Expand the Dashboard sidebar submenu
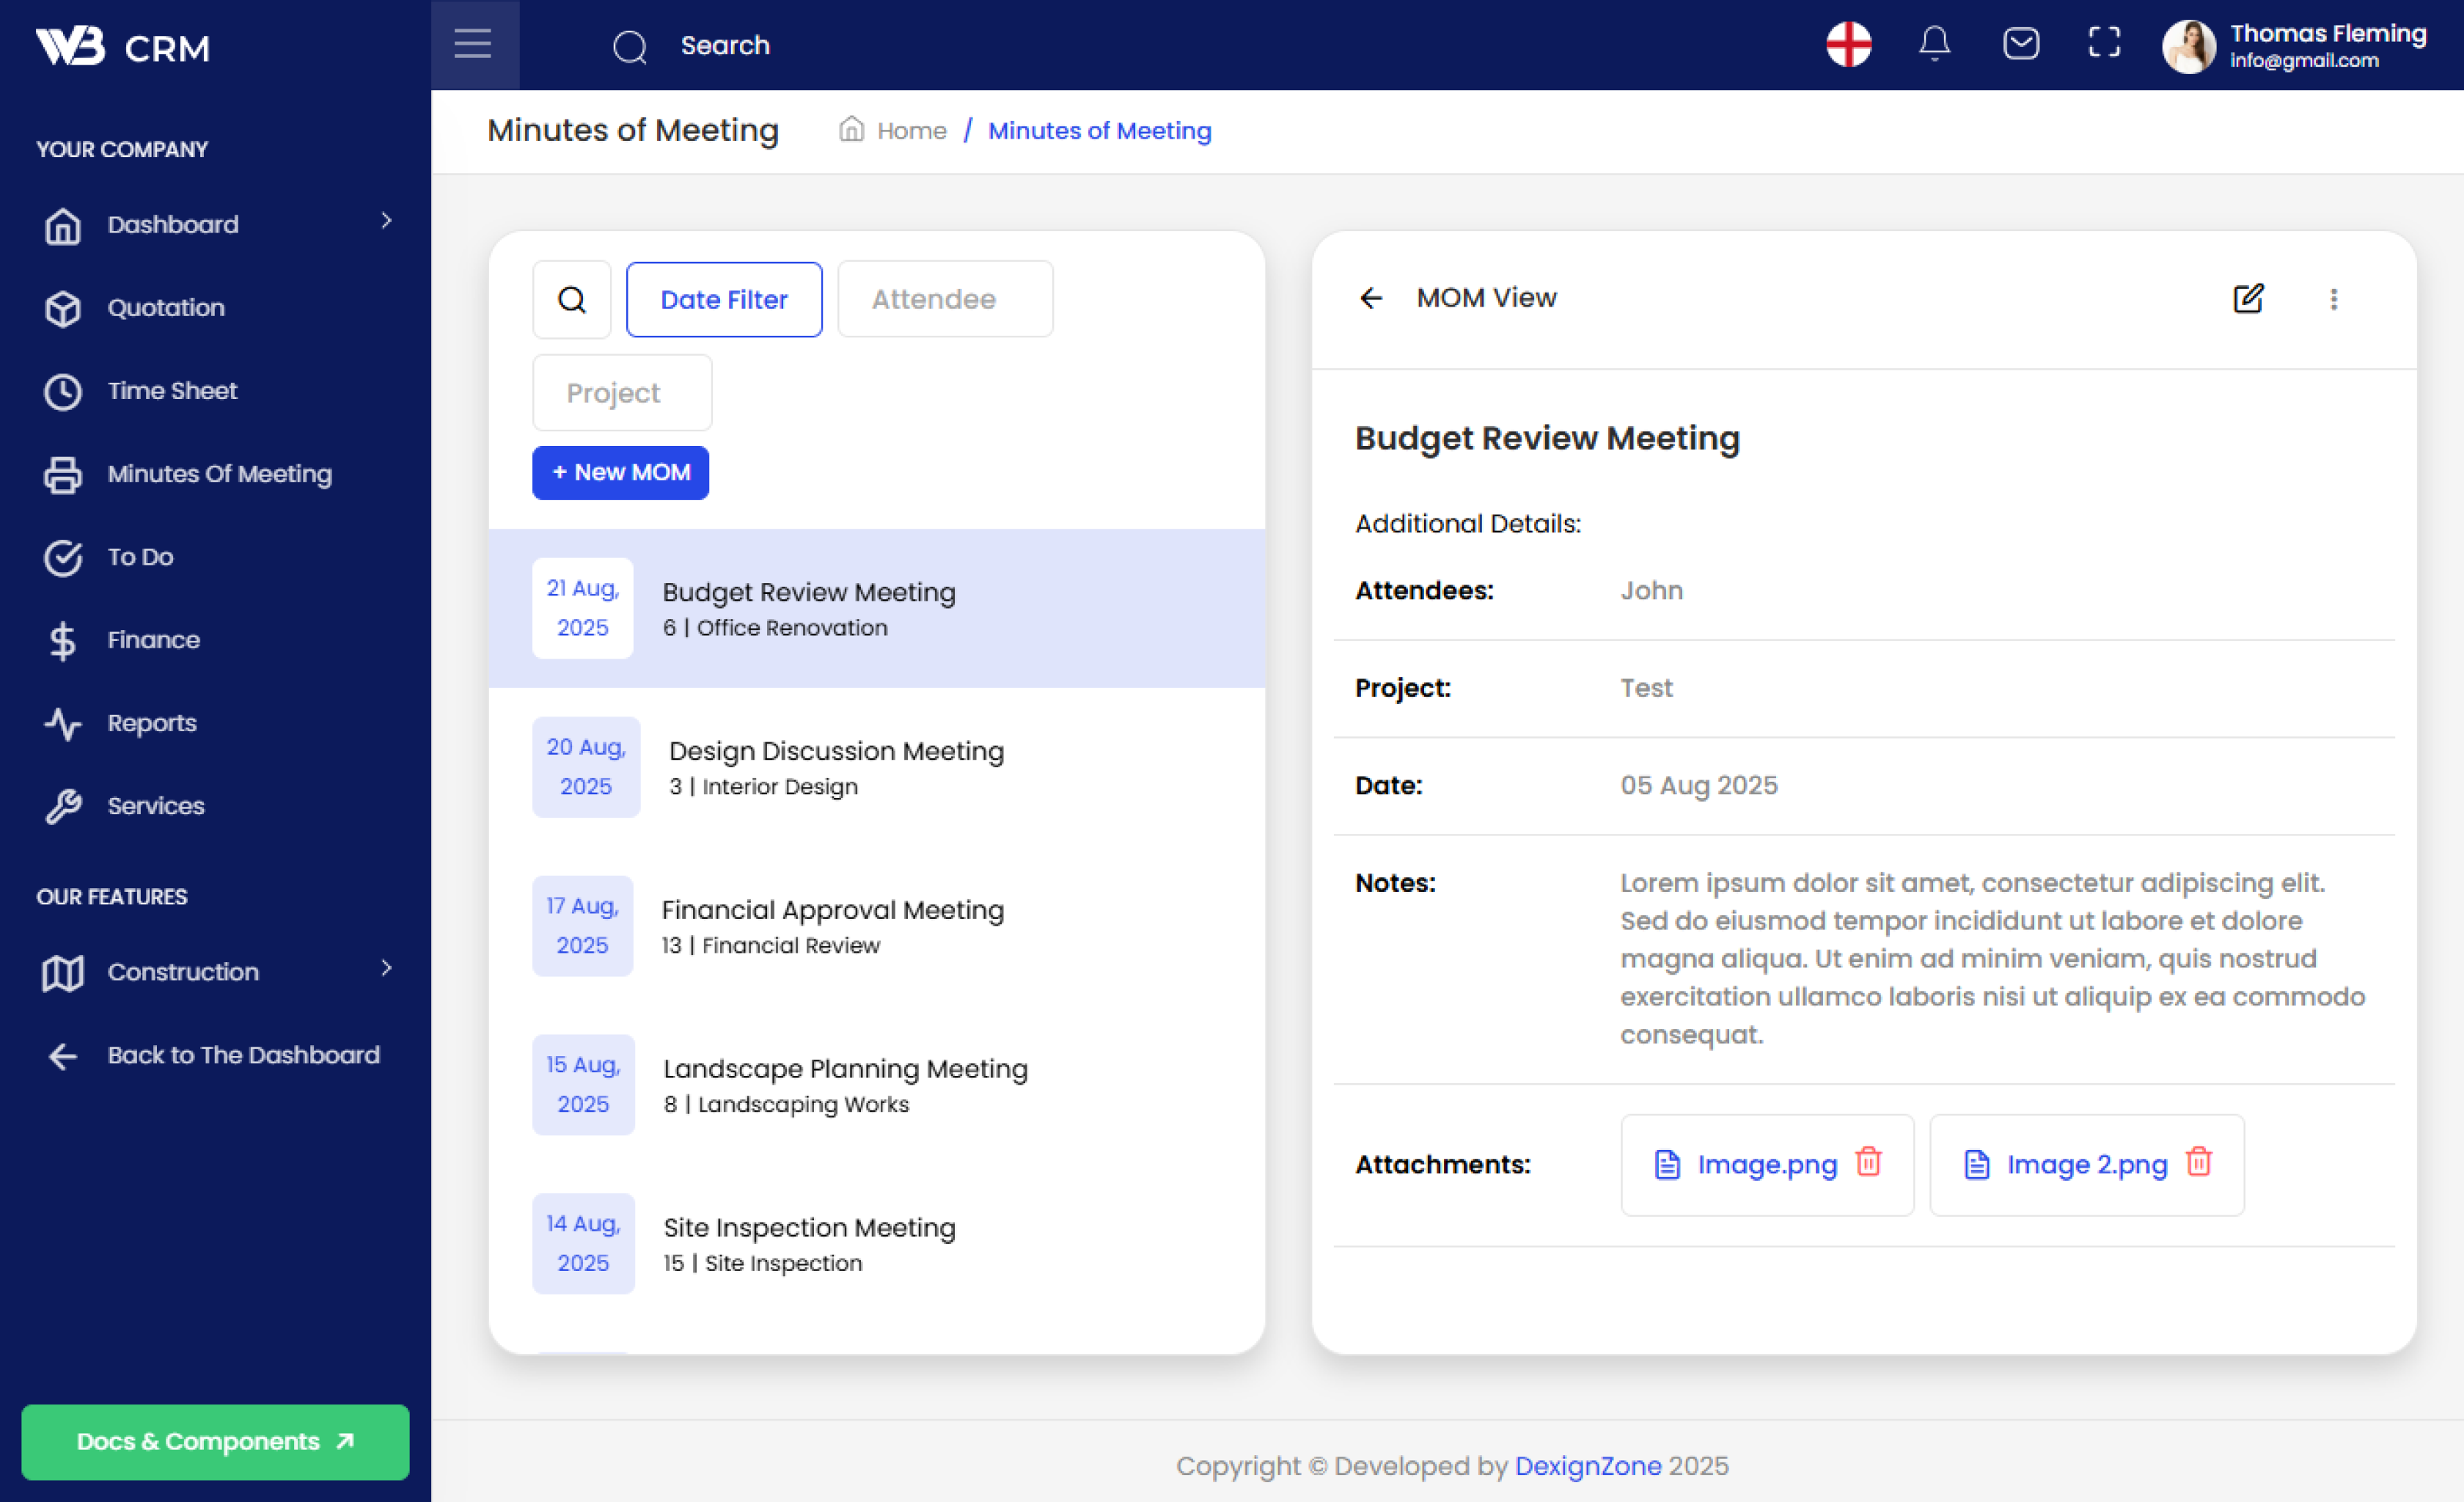This screenshot has width=2464, height=1502. point(386,221)
